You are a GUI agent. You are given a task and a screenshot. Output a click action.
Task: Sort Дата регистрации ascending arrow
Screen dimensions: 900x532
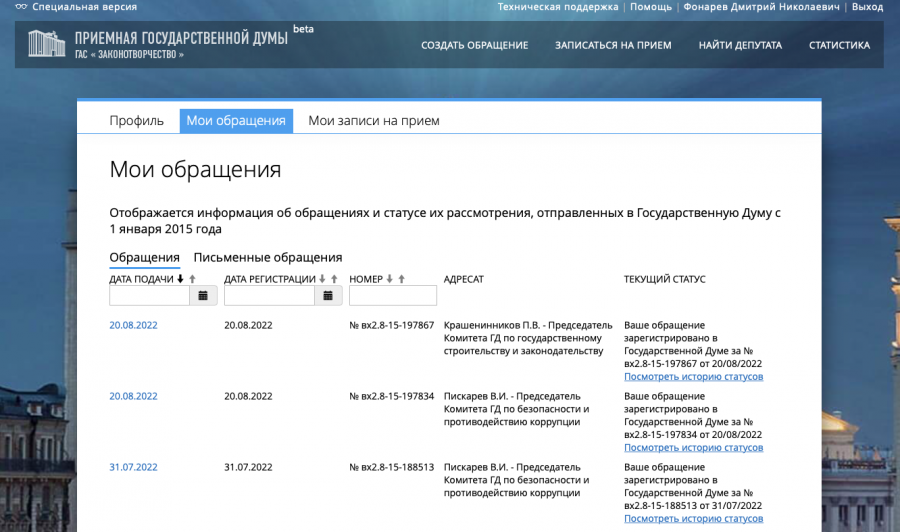tap(334, 279)
